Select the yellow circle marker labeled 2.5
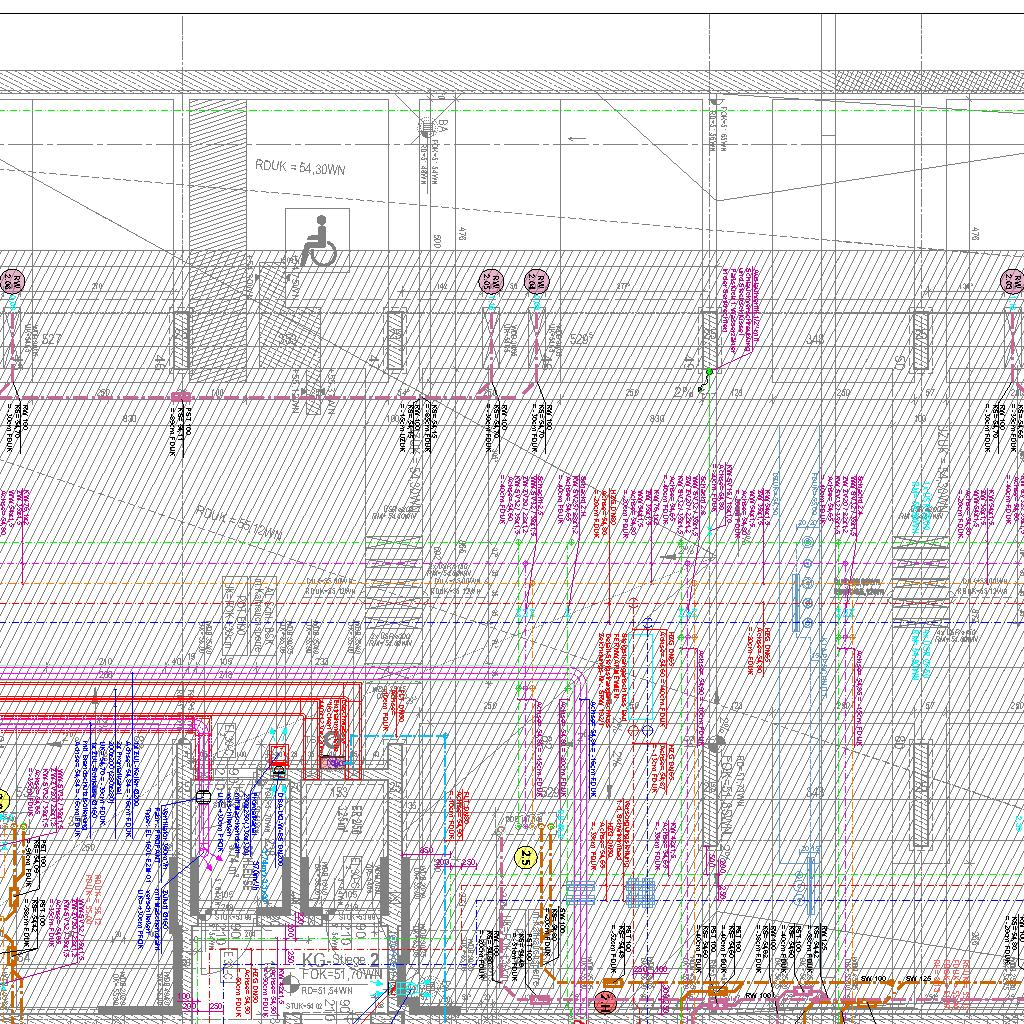Viewport: 1024px width, 1024px height. (x=526, y=856)
